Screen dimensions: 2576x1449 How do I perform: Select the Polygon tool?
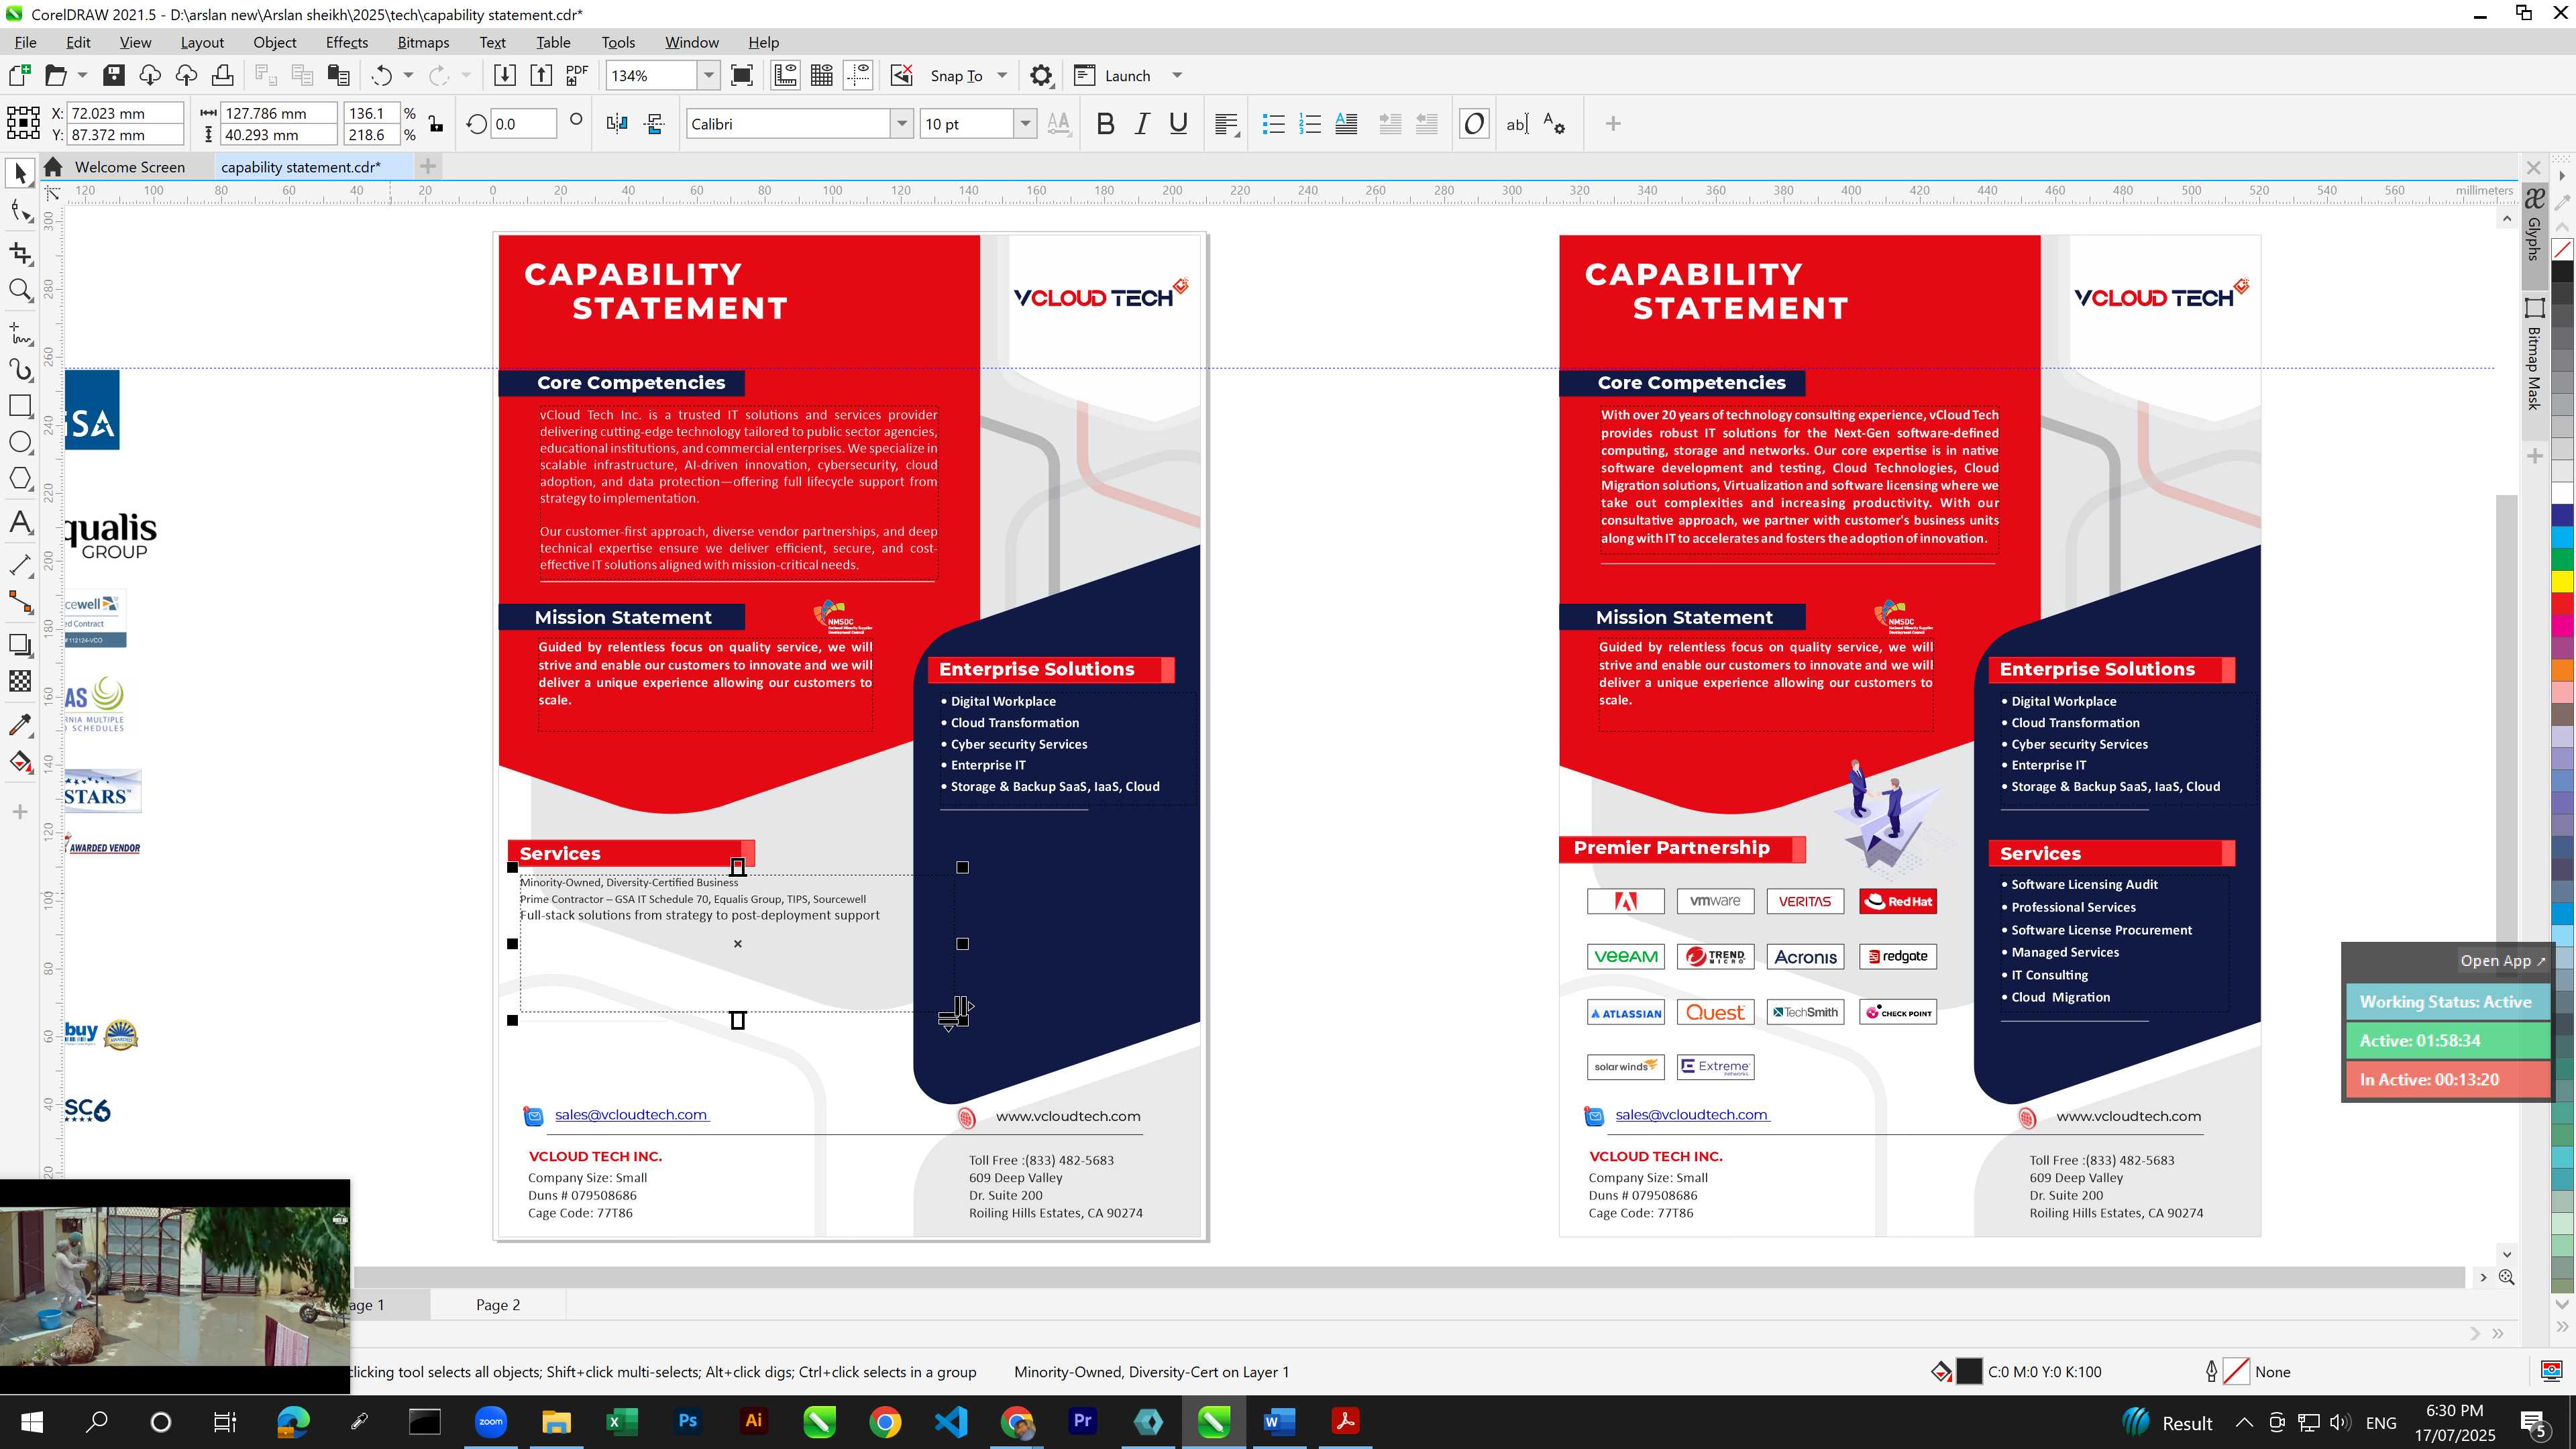(20, 478)
